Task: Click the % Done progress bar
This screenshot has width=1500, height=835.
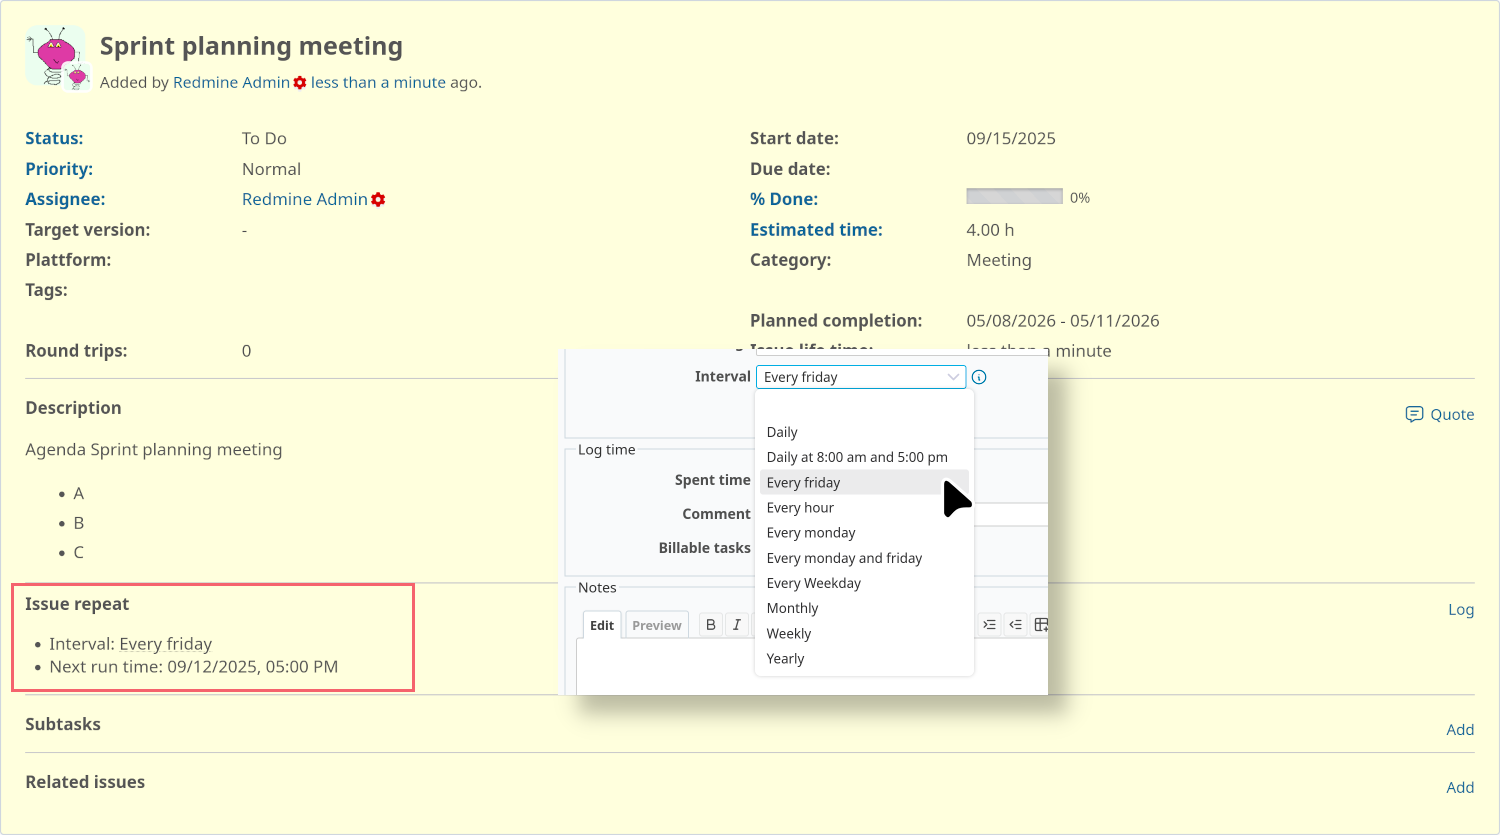Action: [1014, 197]
